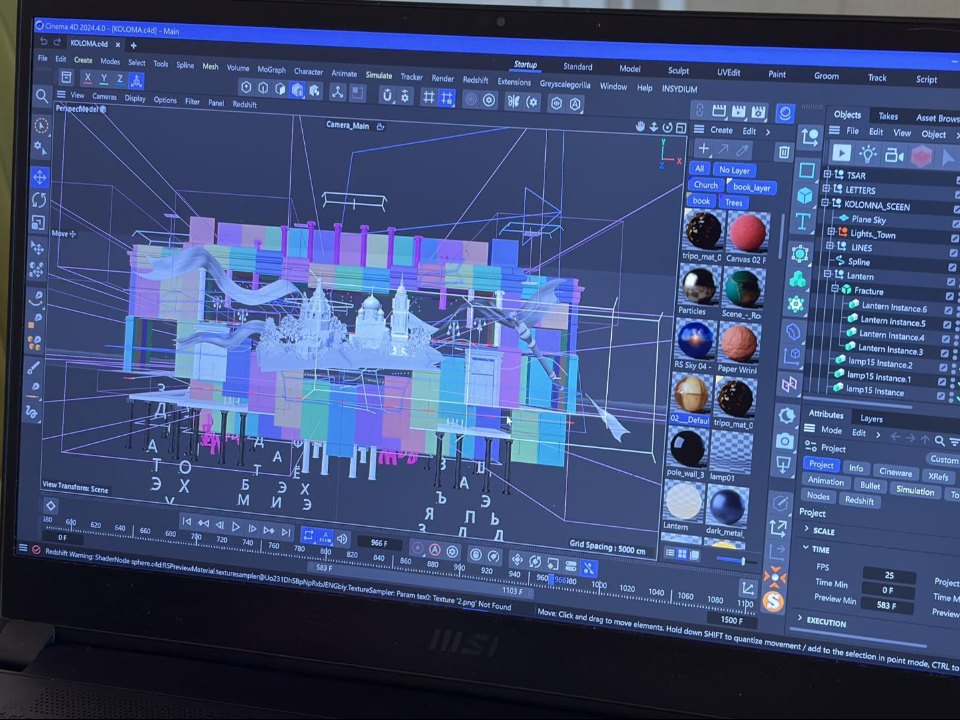Expand the Lights_Town group

pyautogui.click(x=831, y=231)
